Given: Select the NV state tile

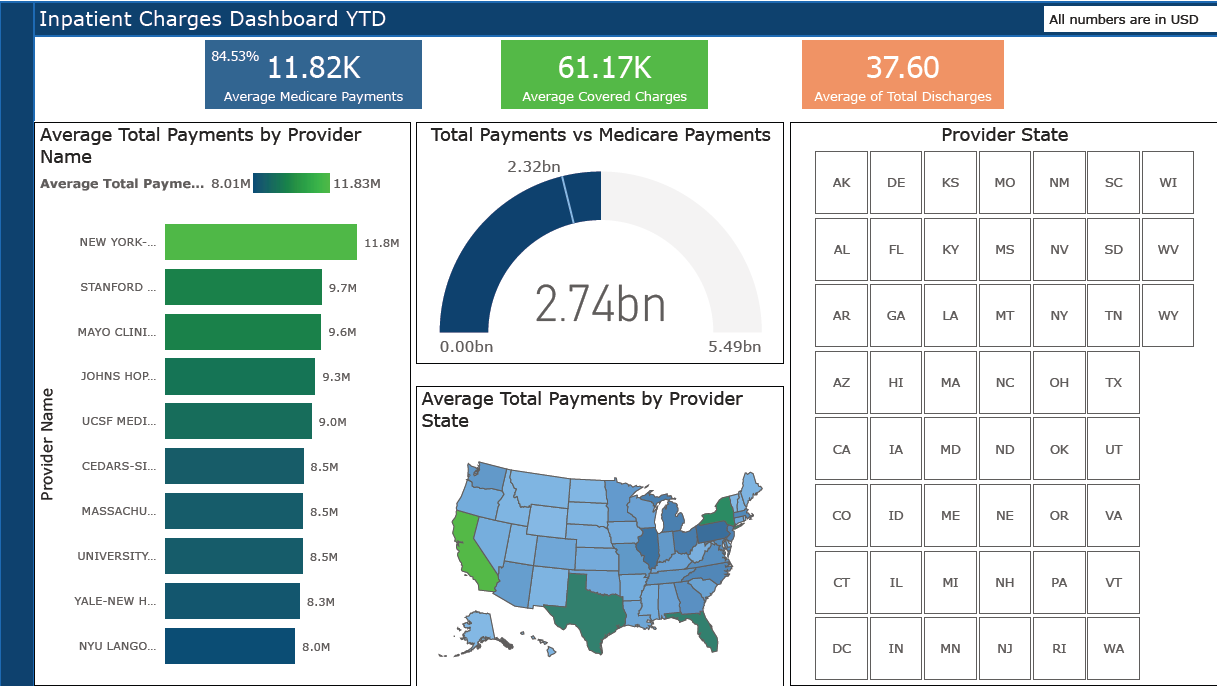Looking at the screenshot, I should pyautogui.click(x=1059, y=249).
